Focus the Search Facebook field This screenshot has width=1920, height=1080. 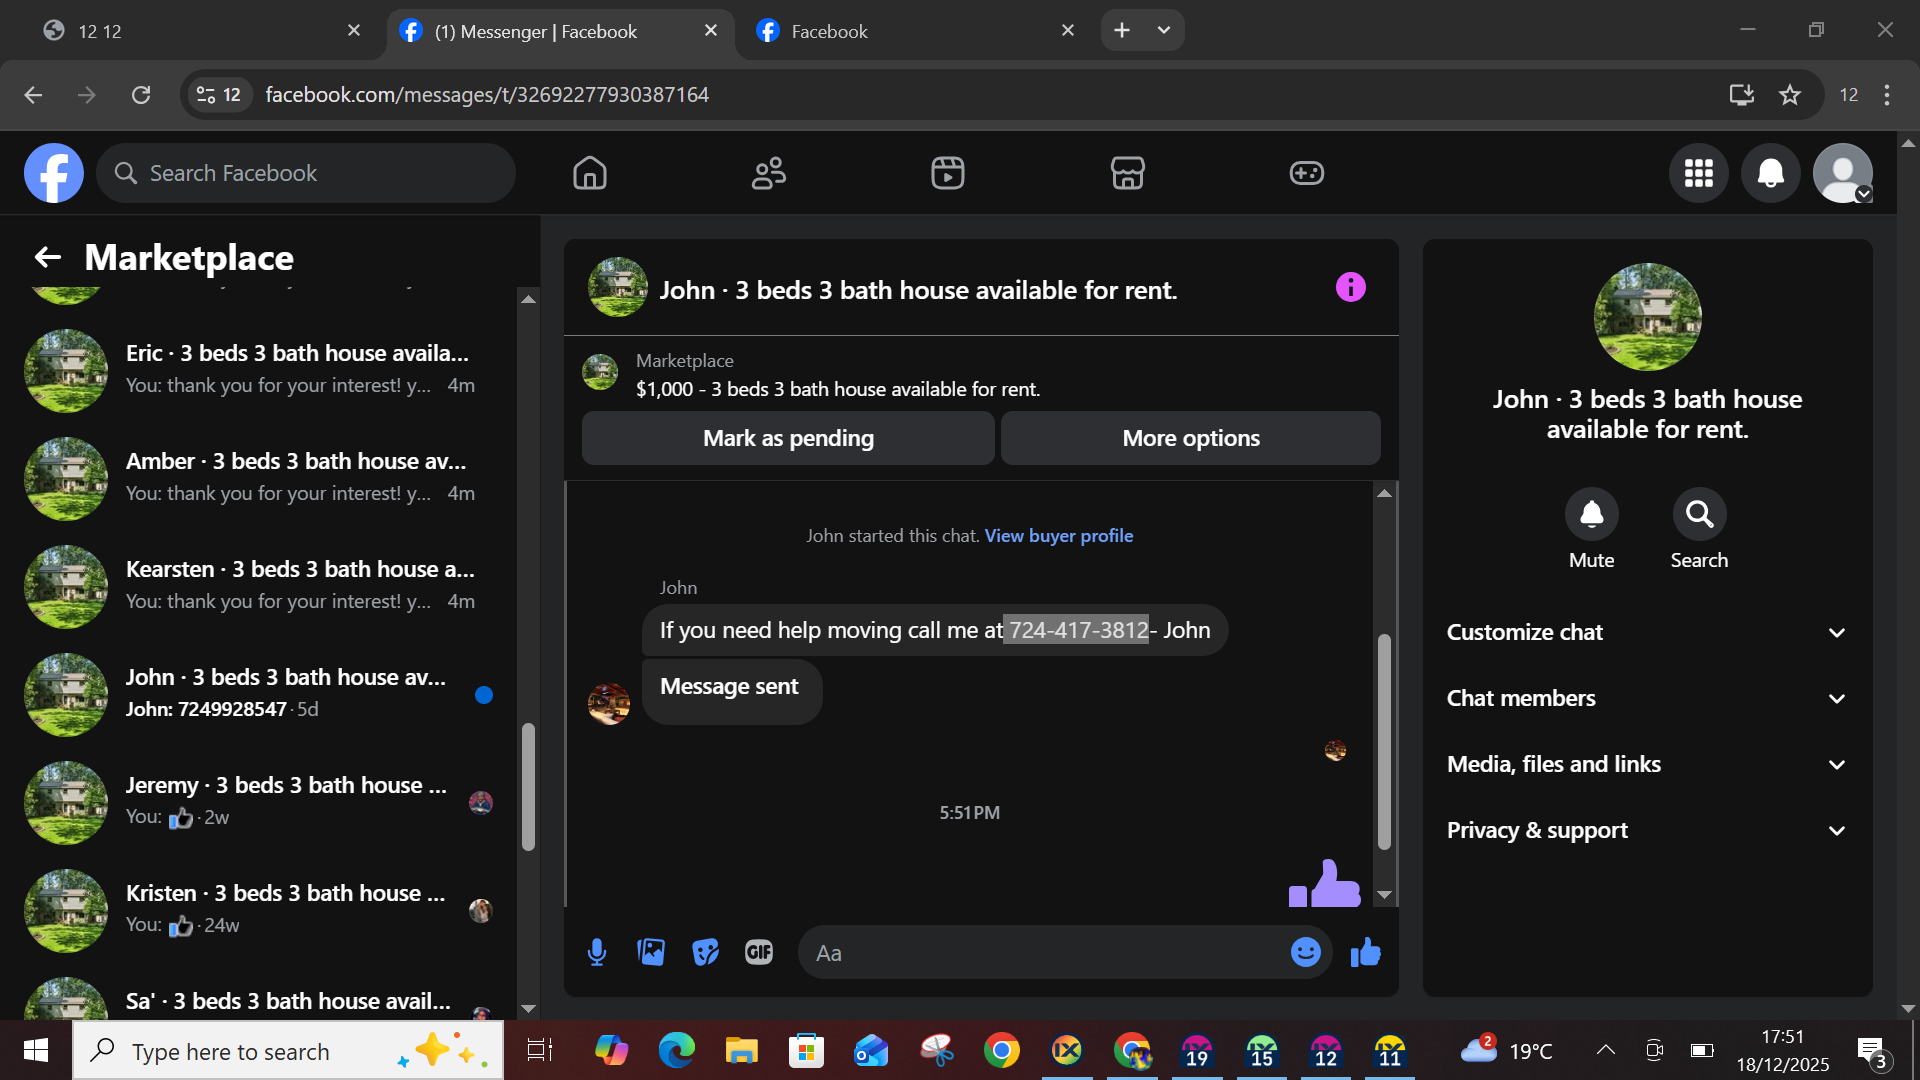pos(306,173)
